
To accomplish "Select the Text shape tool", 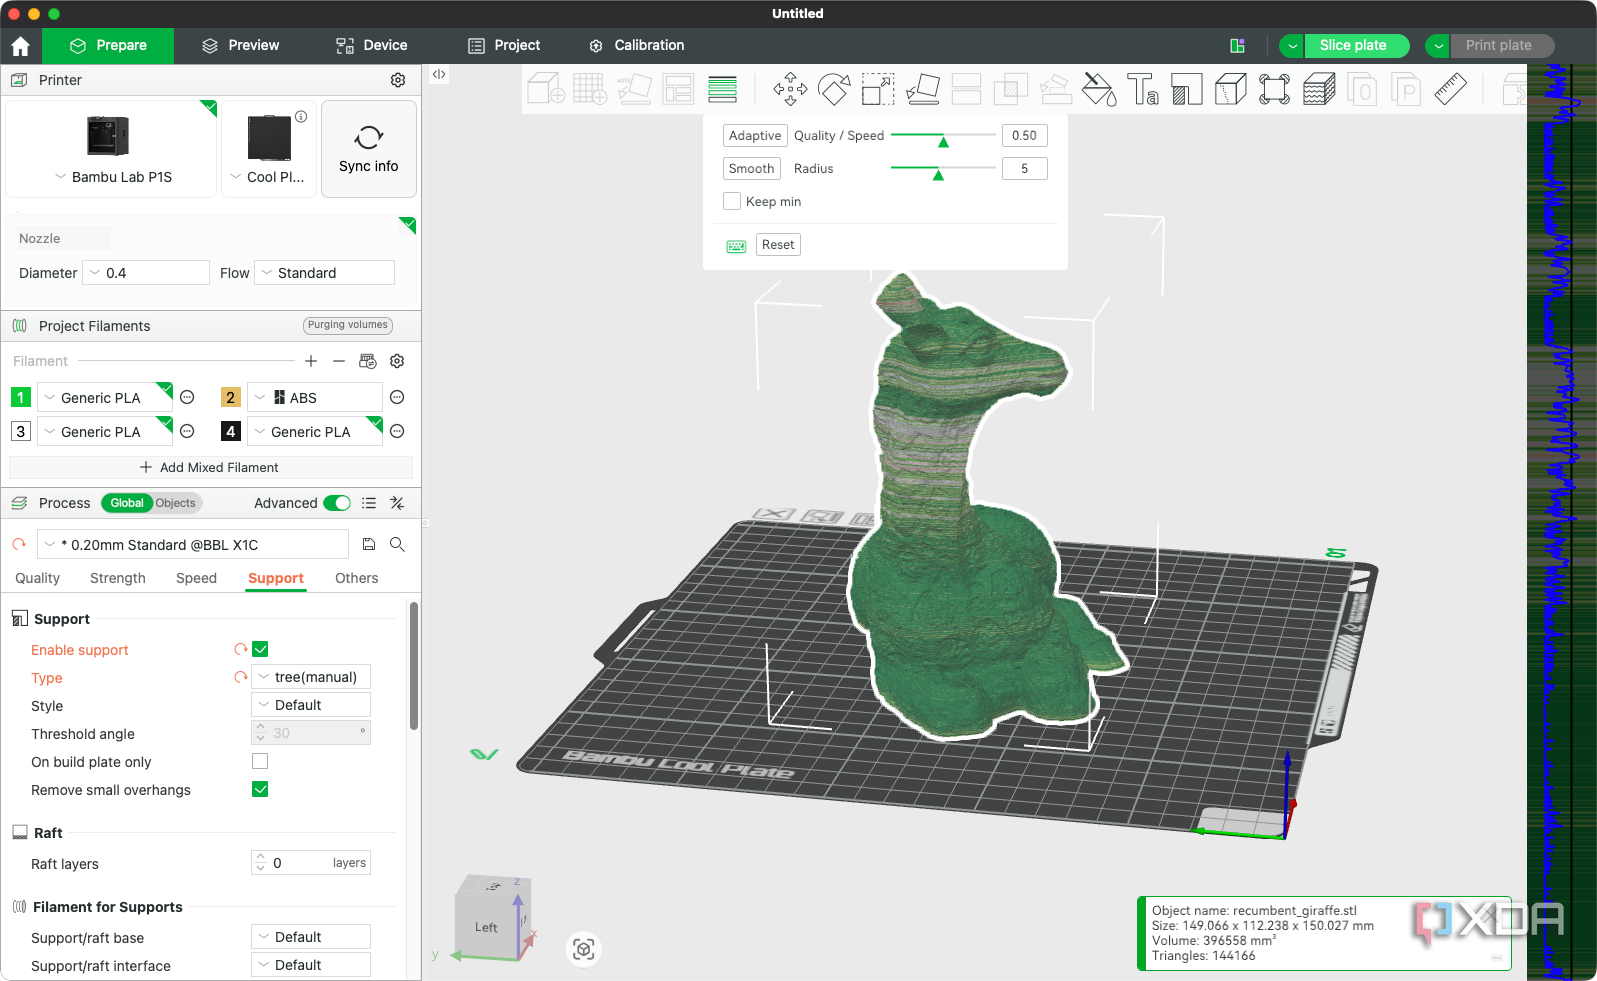I will point(1143,89).
